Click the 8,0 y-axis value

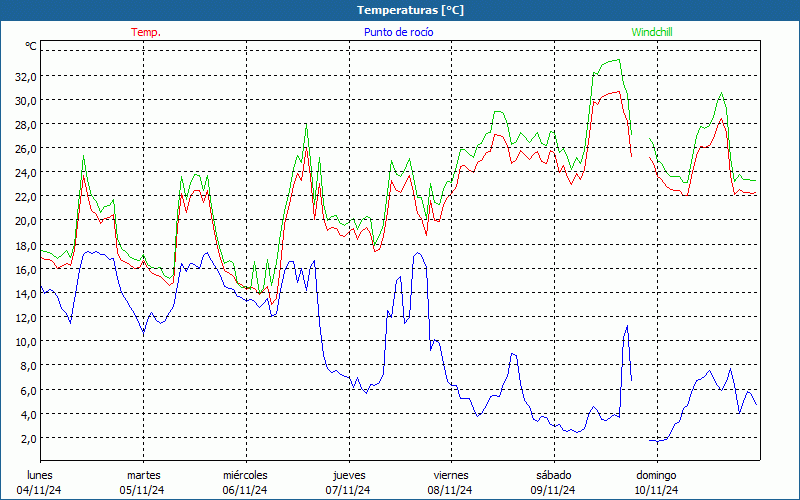pos(28,366)
